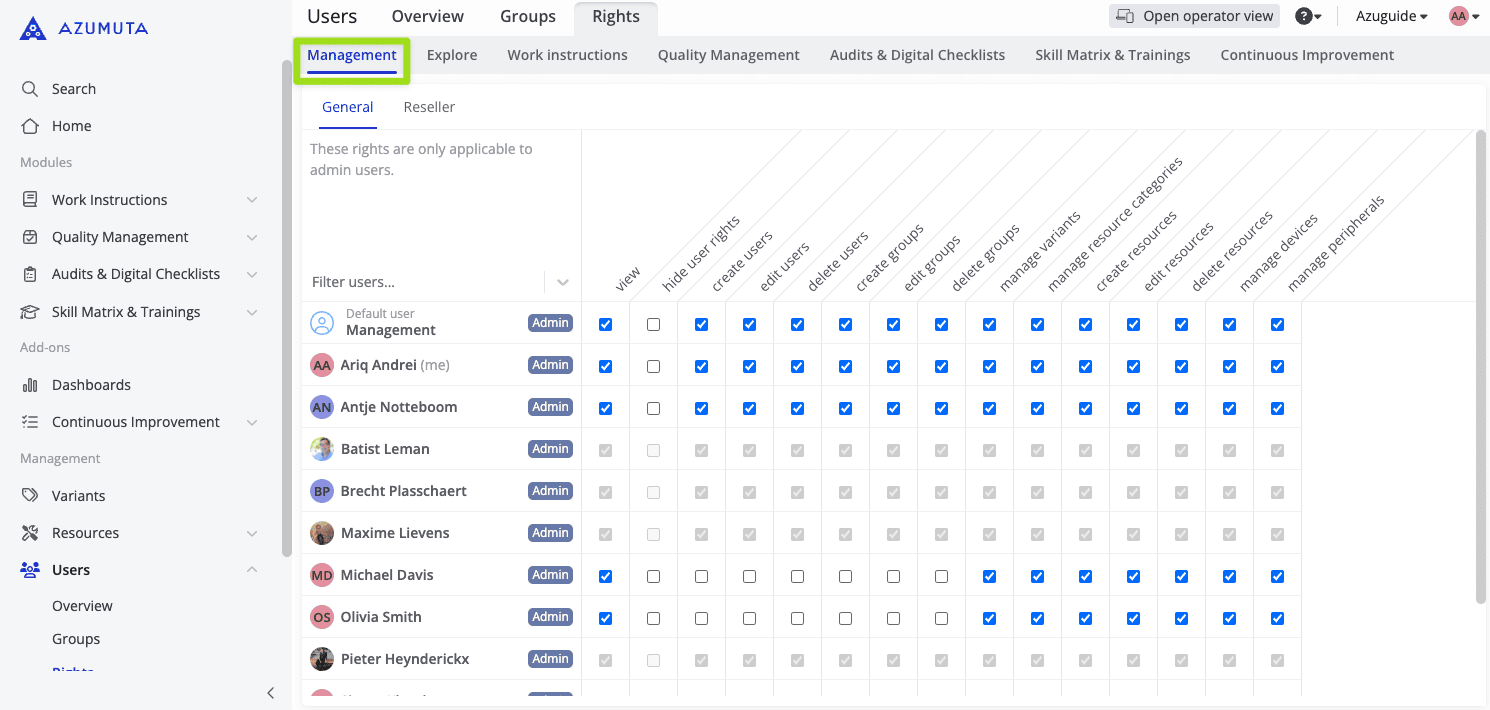Open the Work Instructions module icon
Viewport: 1490px width, 710px height.
tap(30, 199)
